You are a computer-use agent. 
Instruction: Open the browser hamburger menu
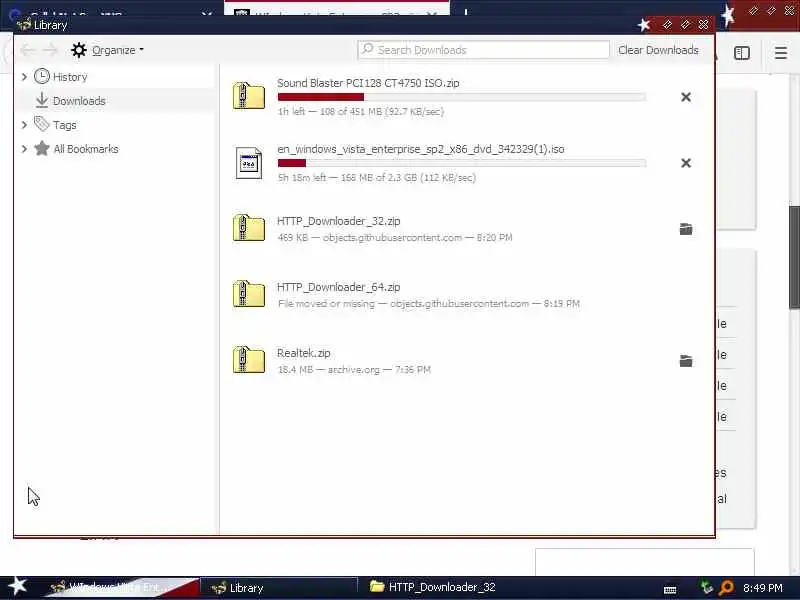click(x=781, y=53)
